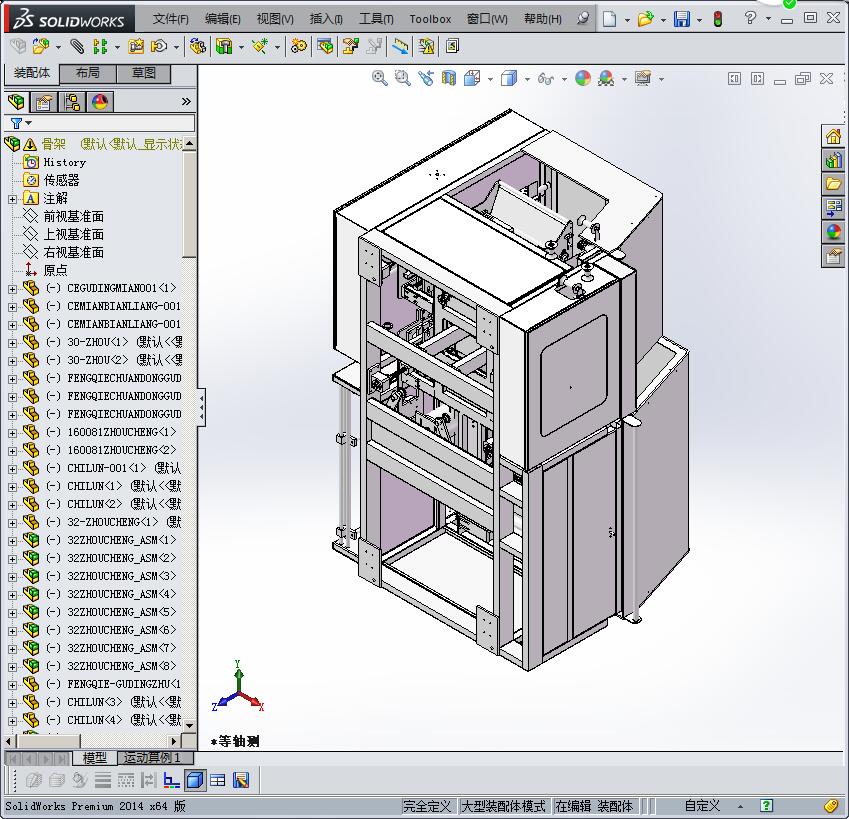Open the Toolbox menu
This screenshot has height=819, width=849.
(x=430, y=19)
